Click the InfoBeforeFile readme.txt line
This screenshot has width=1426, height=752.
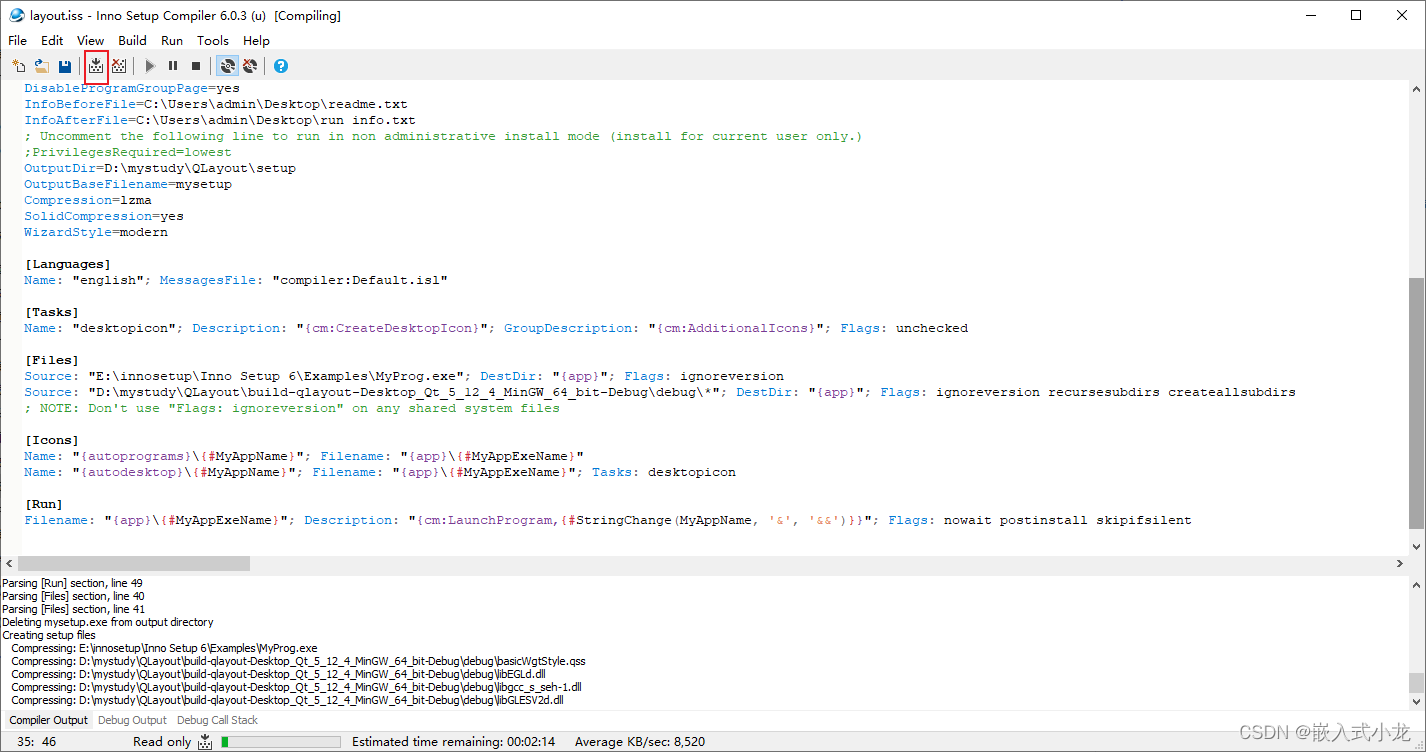(216, 104)
